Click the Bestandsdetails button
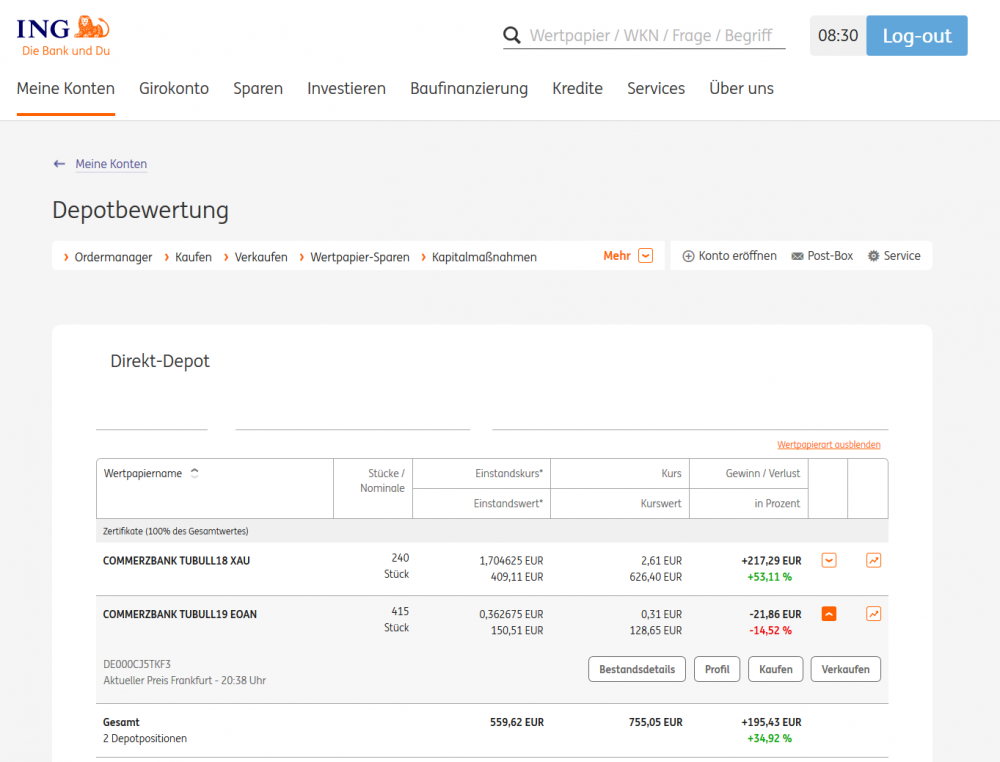This screenshot has height=762, width=1000. 636,669
